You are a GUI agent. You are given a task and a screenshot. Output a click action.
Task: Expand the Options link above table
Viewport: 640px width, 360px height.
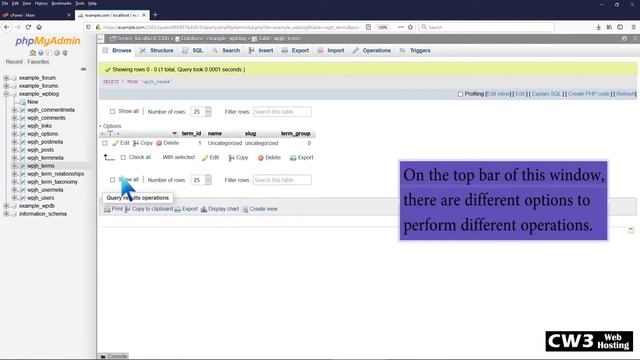[112, 126]
